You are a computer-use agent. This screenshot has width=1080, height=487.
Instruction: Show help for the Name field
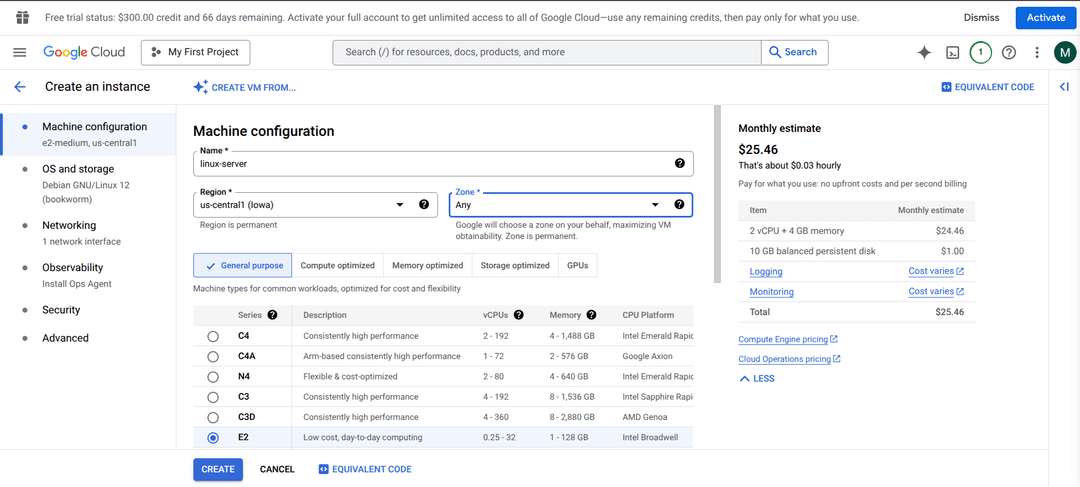coord(680,163)
